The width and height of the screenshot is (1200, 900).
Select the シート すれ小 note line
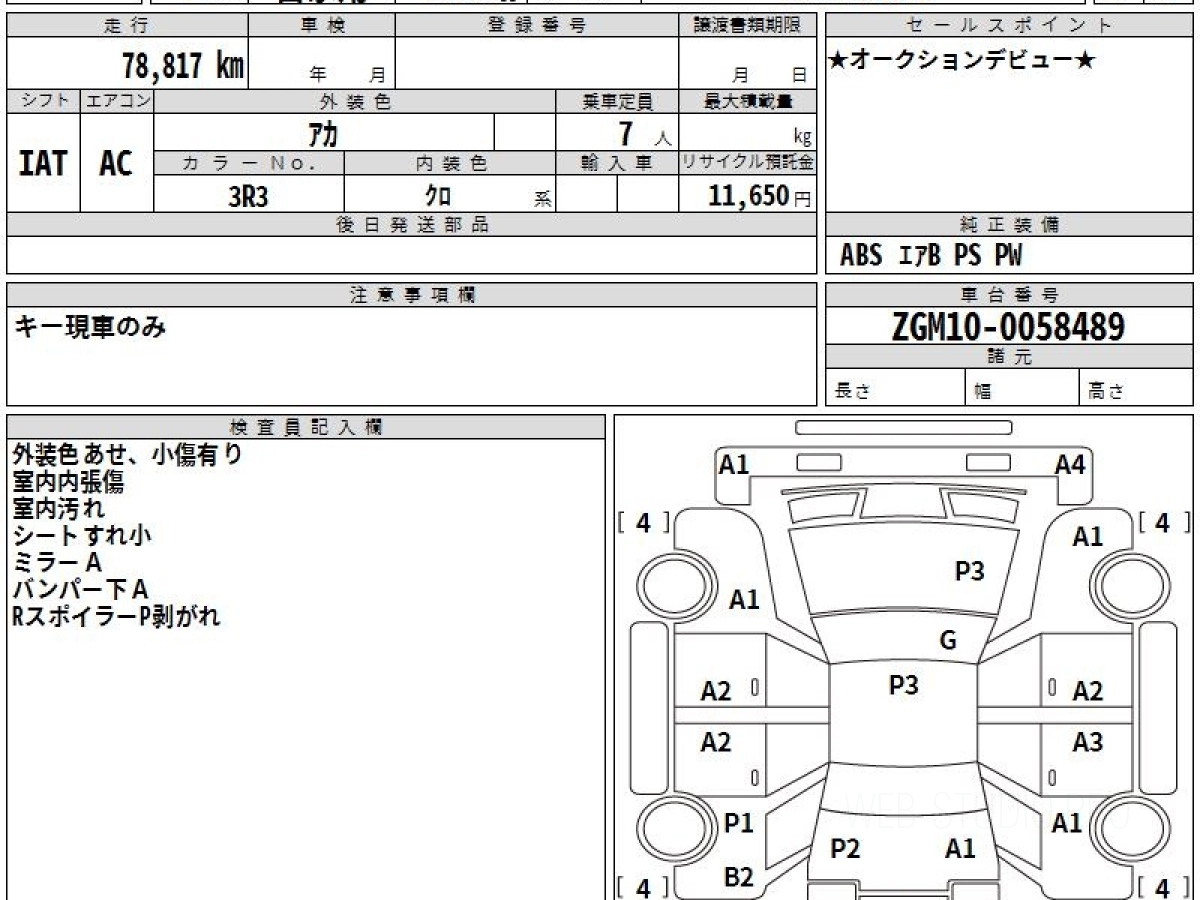point(82,536)
